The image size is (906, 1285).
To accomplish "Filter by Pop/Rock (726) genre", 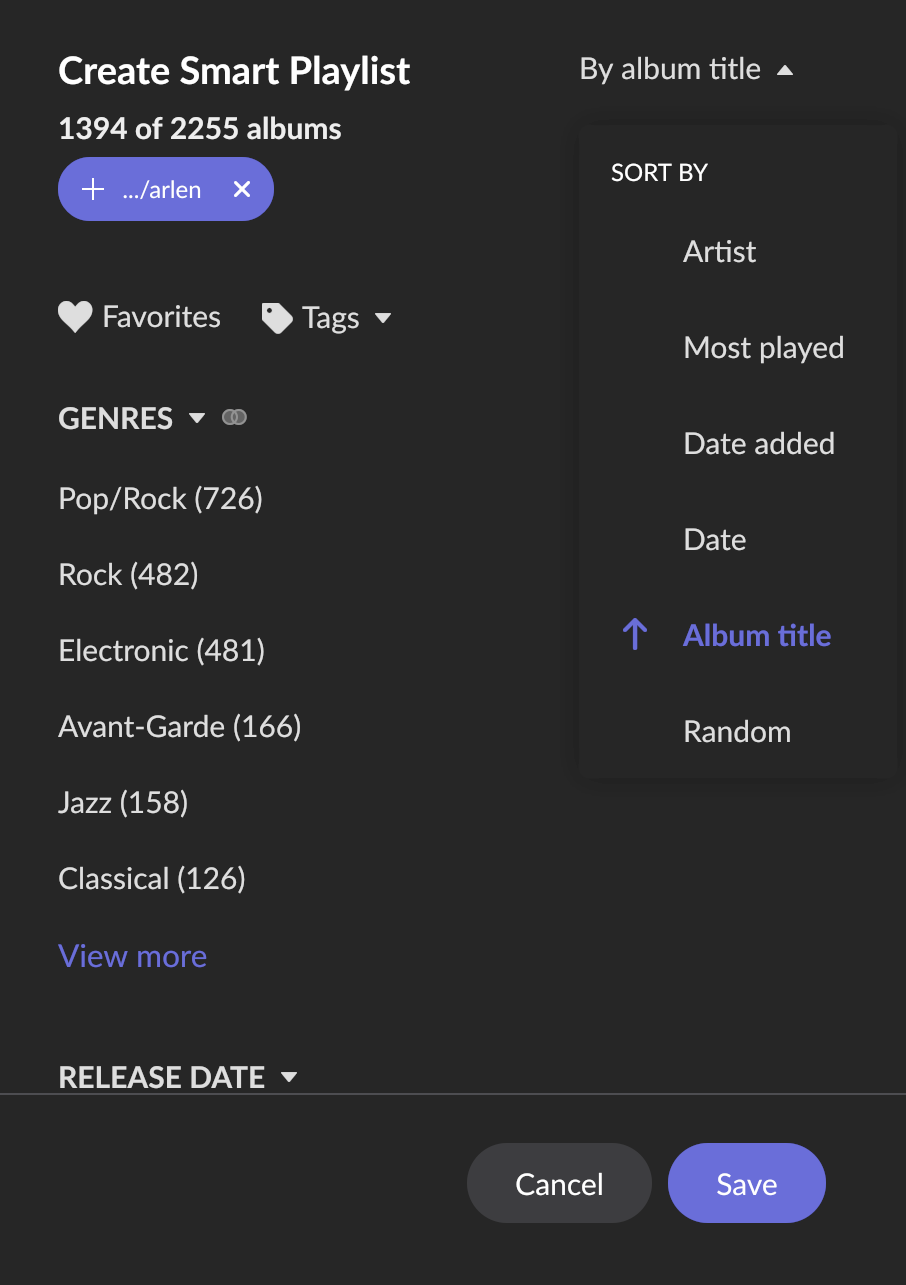I will 160,498.
